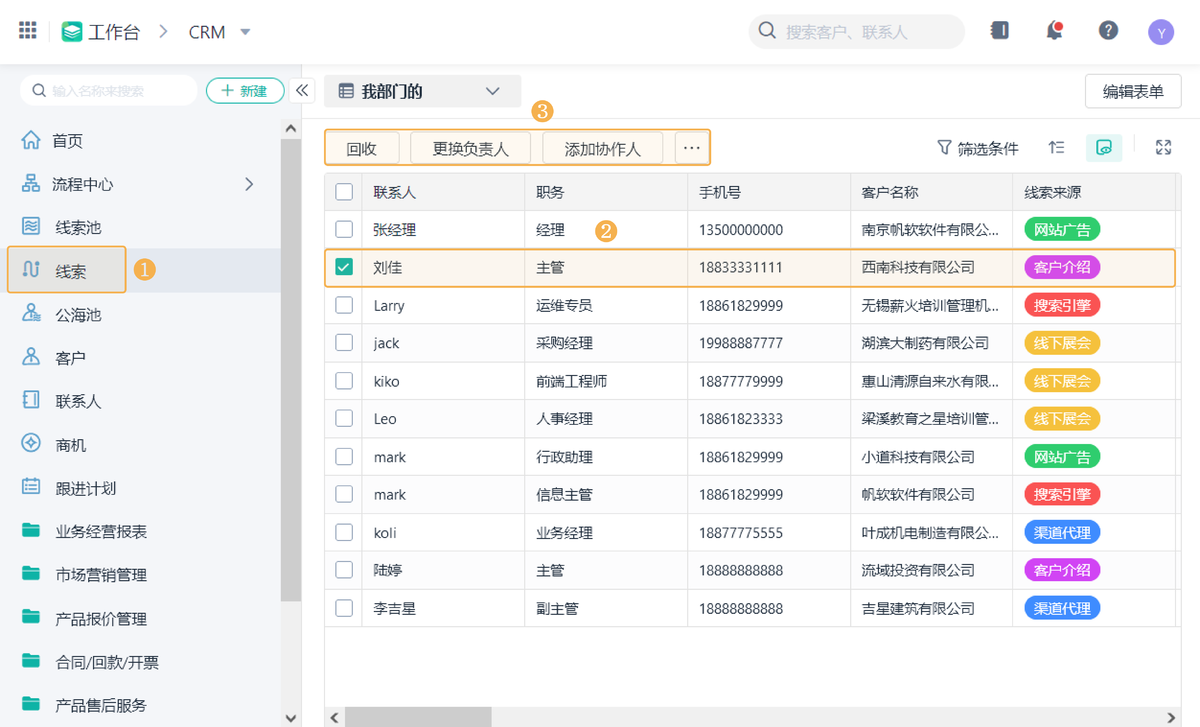Expand the 流程中心 submenu arrow

pyautogui.click(x=250, y=184)
